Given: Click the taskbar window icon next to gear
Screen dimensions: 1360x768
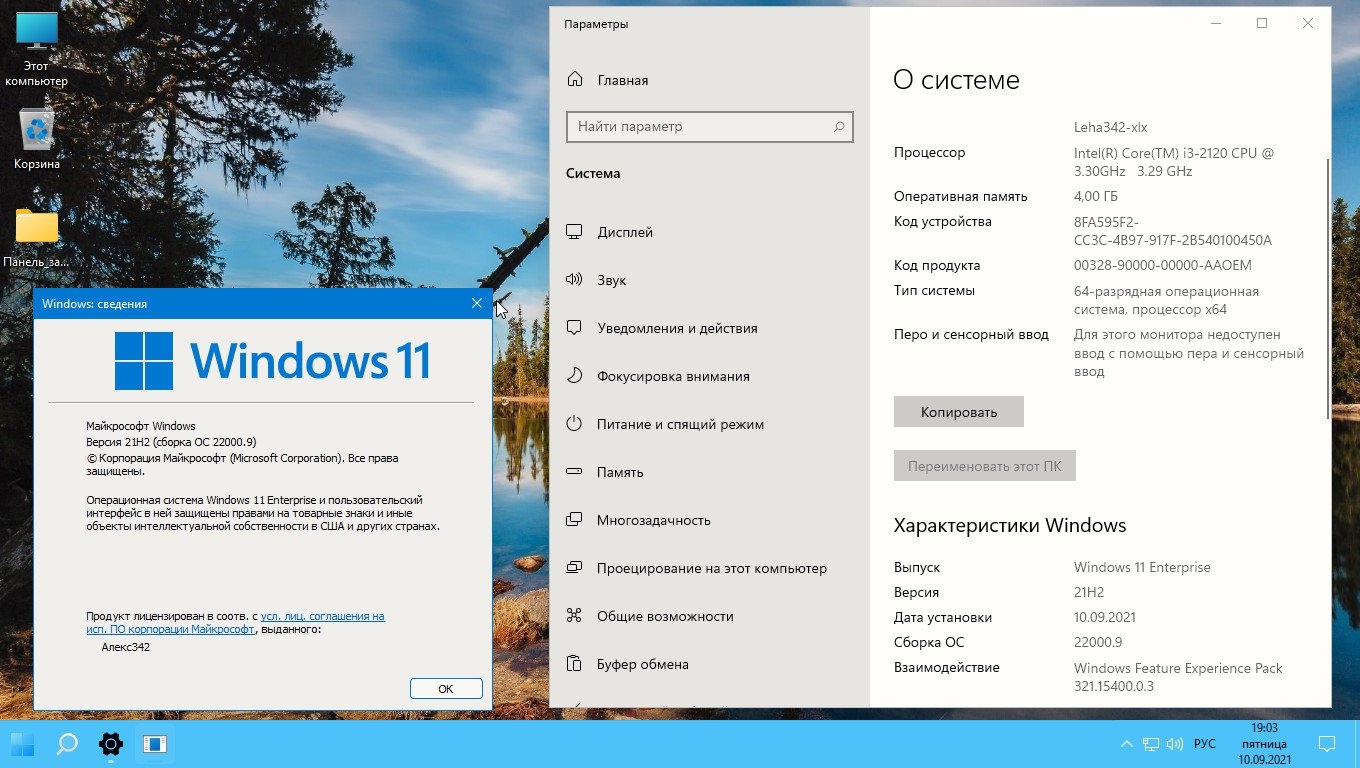Looking at the screenshot, I should [154, 744].
